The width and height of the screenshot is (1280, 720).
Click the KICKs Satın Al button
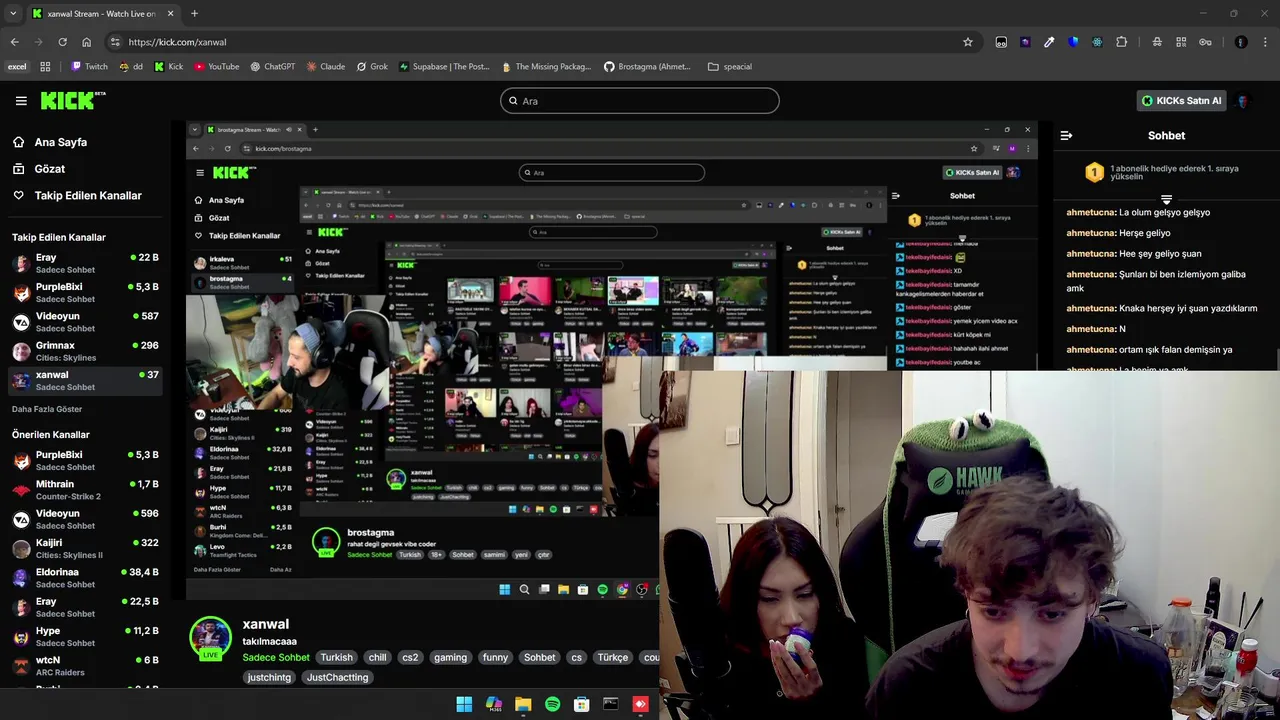click(1181, 101)
